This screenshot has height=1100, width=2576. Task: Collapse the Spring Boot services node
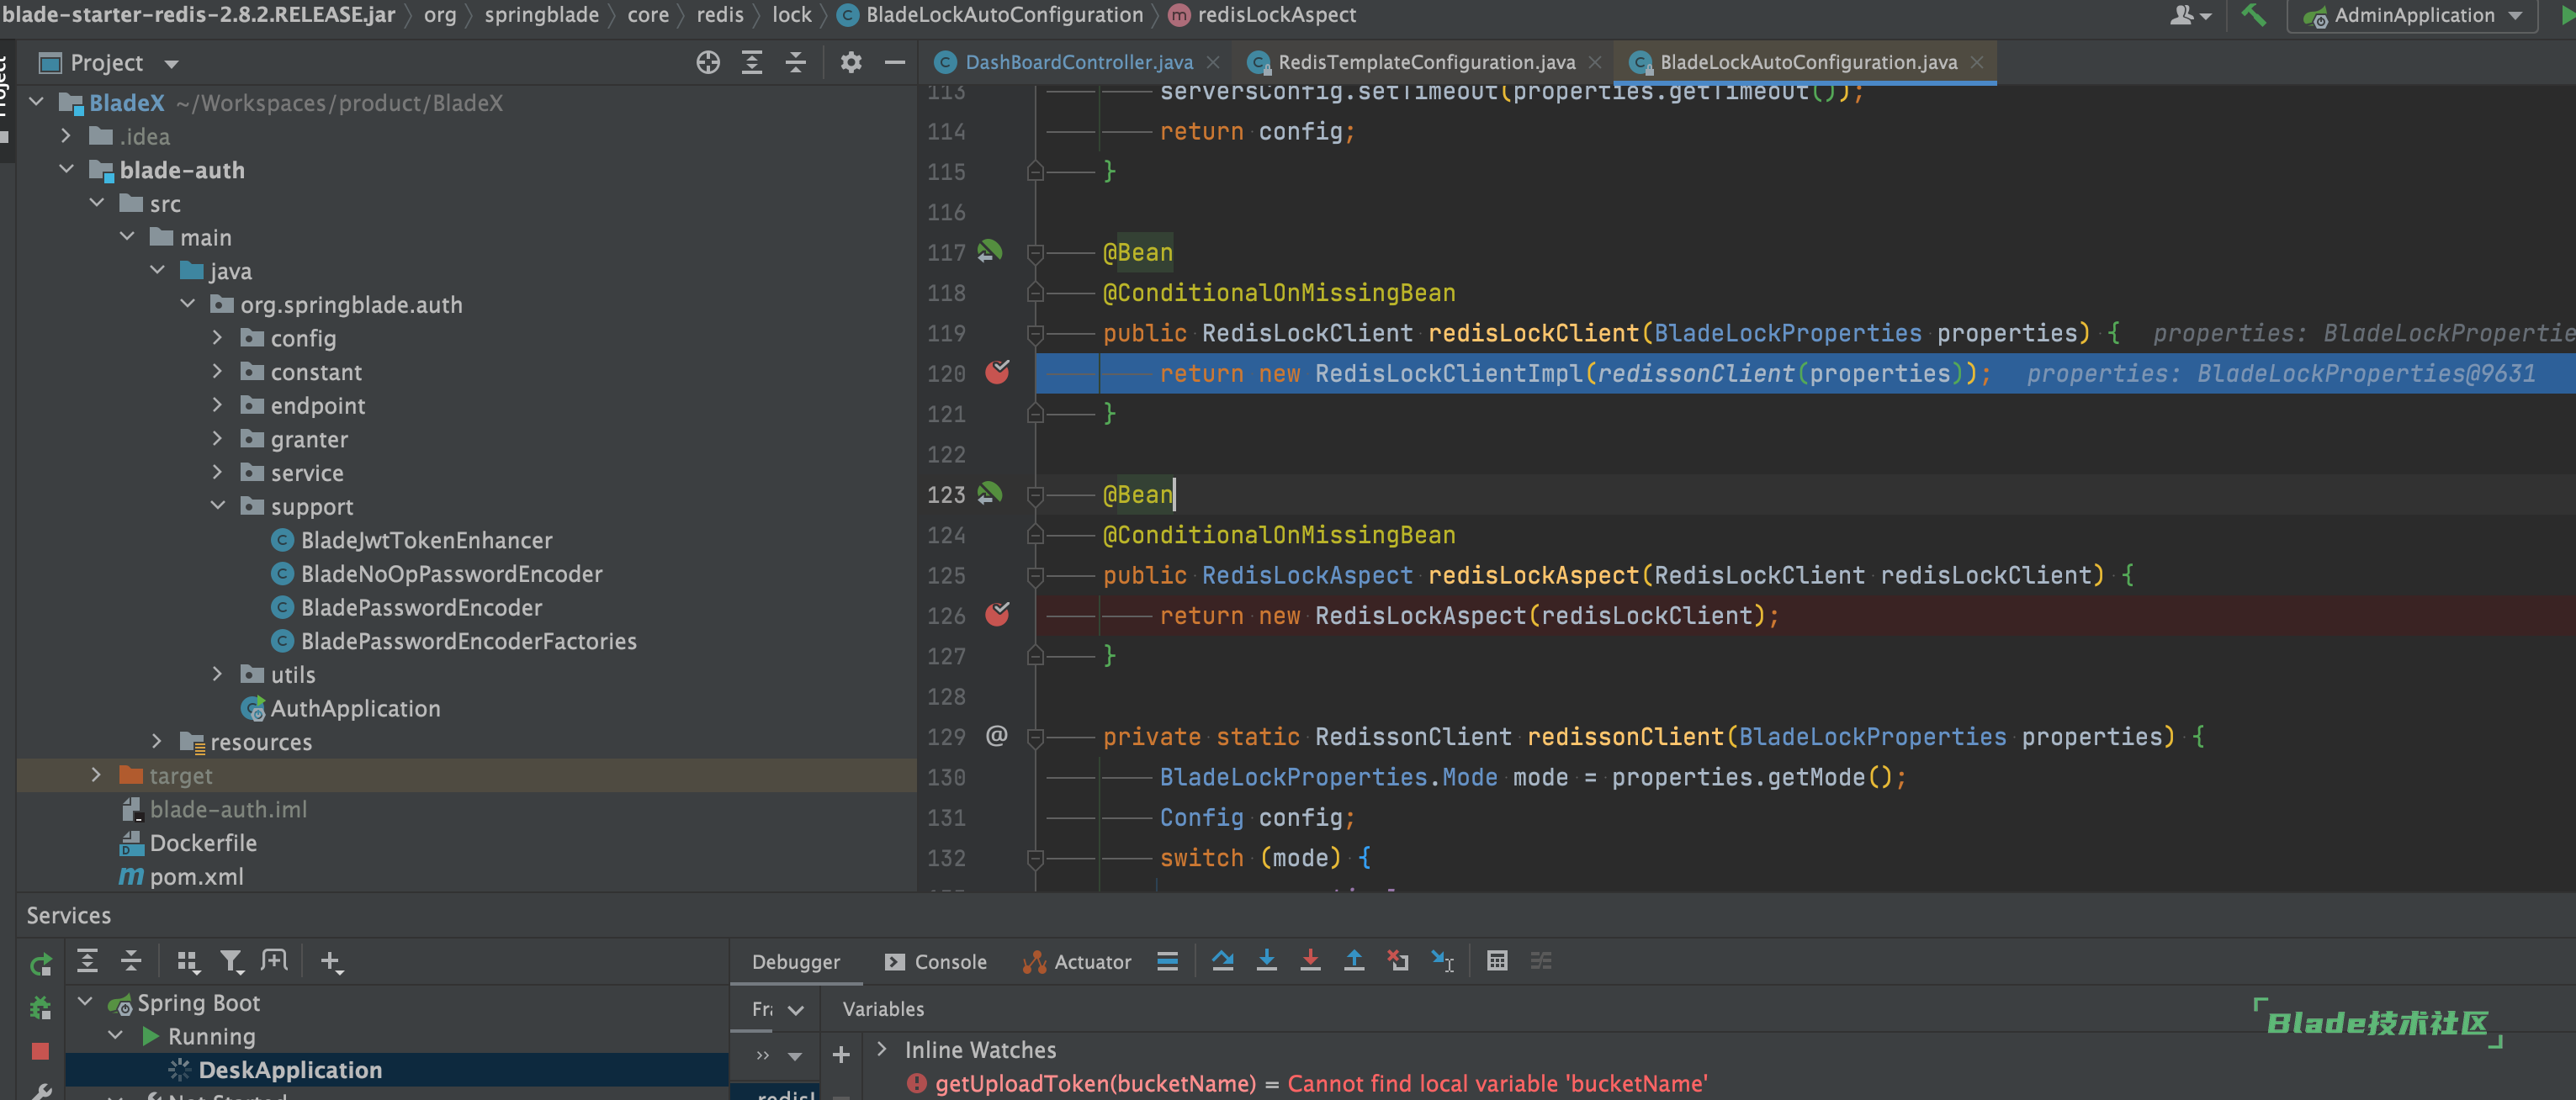coord(86,1002)
